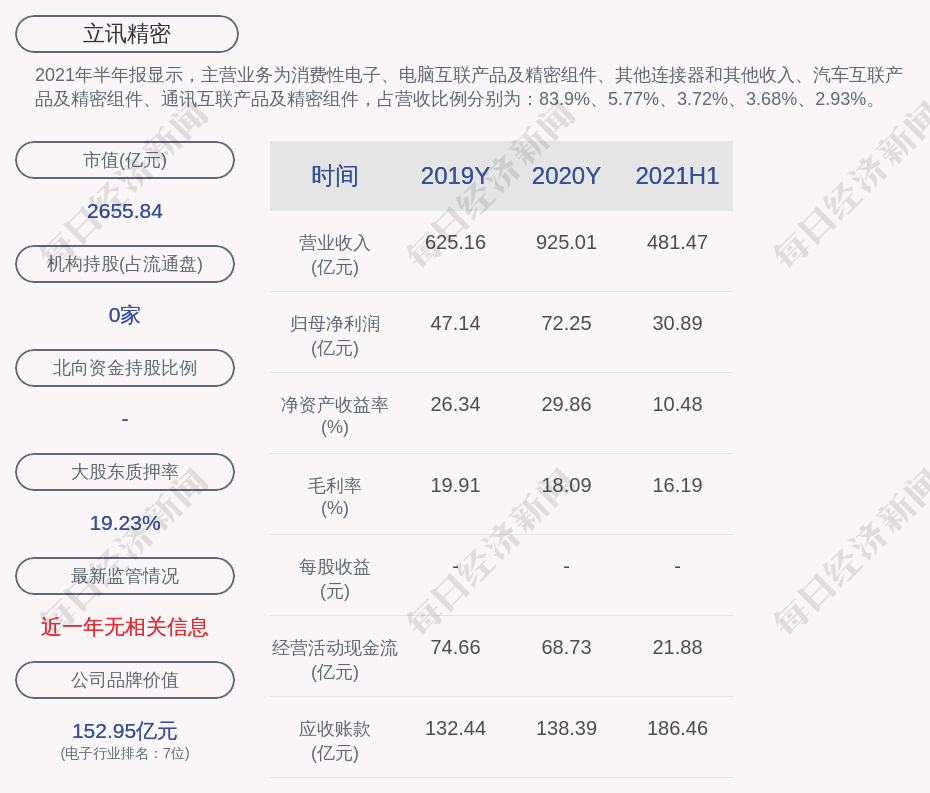The image size is (930, 793).
Task: Select the 最新监管情况 label pill
Action: 125,576
